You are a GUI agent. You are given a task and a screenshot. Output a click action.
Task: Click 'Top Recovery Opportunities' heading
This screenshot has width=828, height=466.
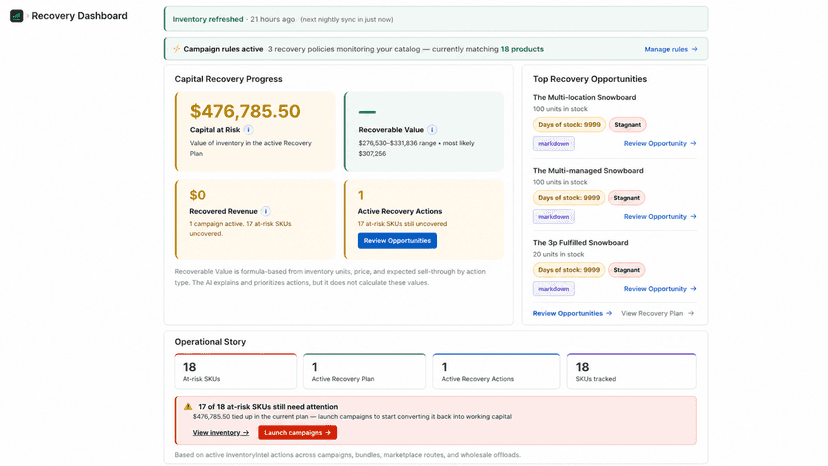[589, 79]
